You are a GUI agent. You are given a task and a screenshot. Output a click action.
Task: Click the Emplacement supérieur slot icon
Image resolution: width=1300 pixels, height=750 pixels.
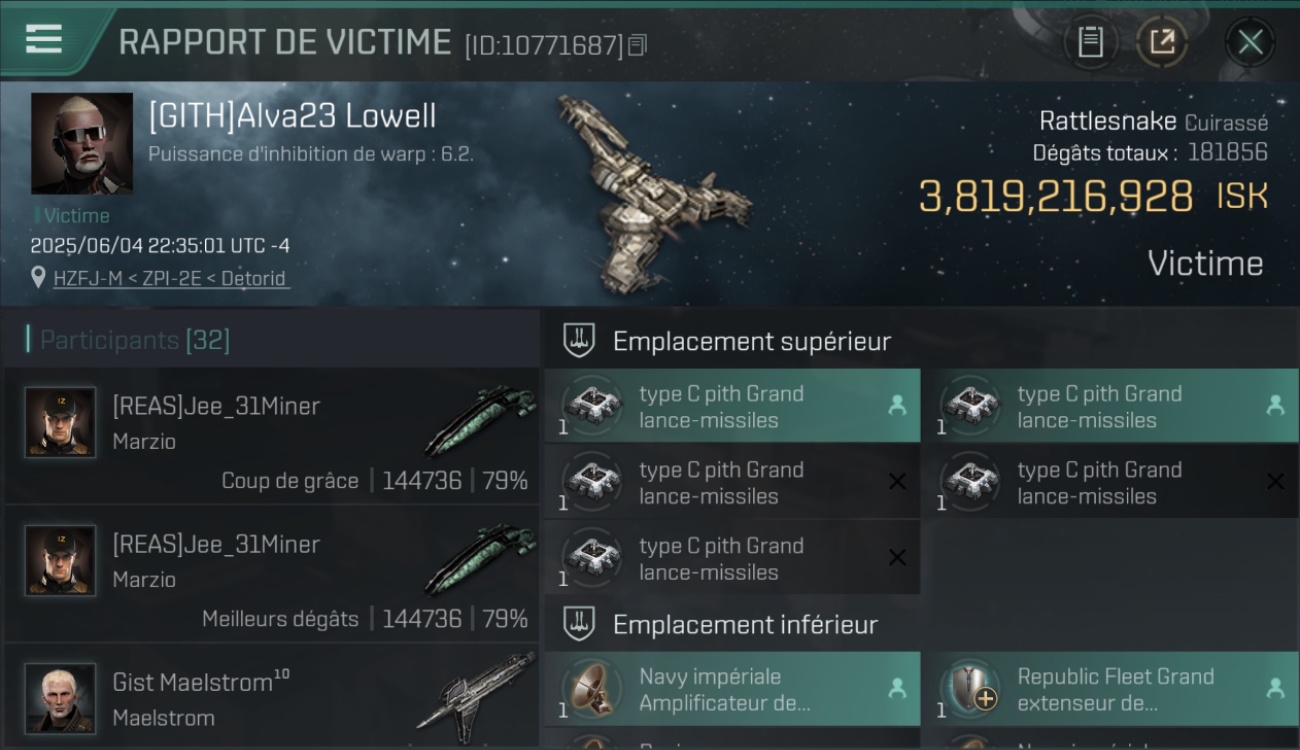[x=579, y=341]
